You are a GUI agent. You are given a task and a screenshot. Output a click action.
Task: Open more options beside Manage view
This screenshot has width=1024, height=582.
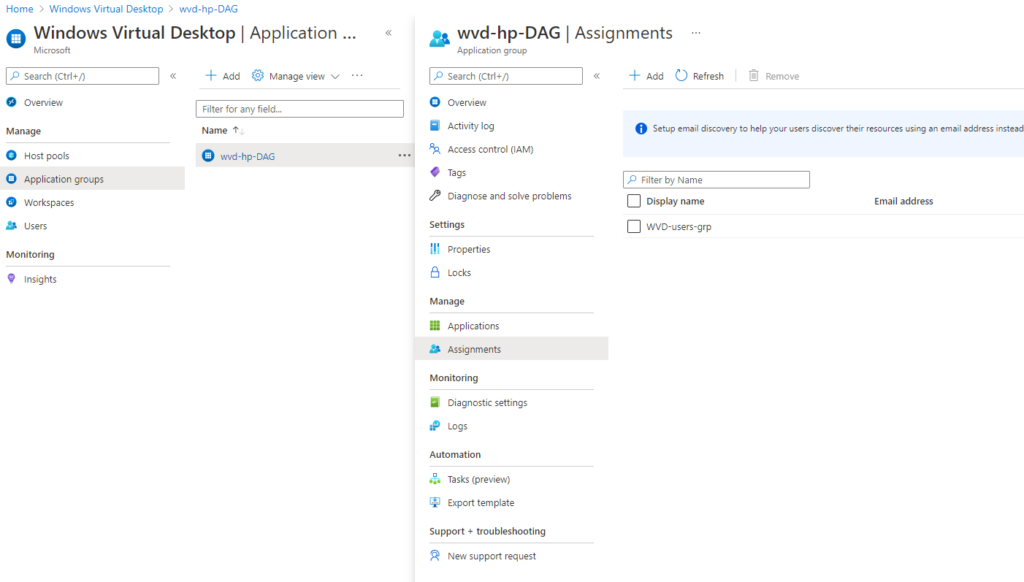pyautogui.click(x=357, y=76)
